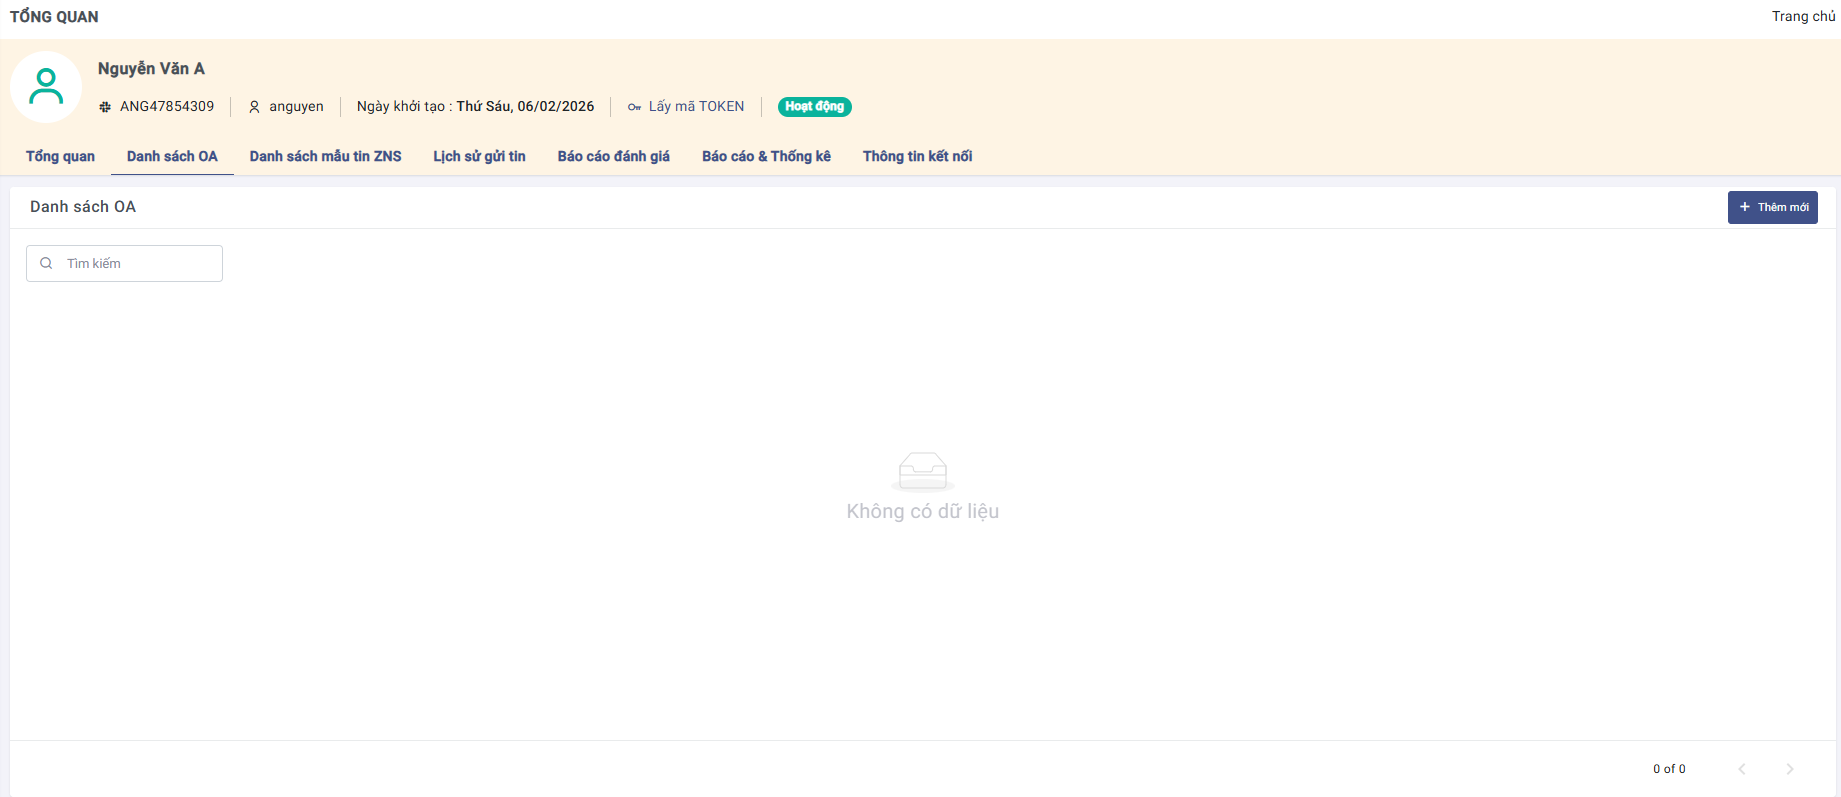This screenshot has width=1841, height=797.
Task: Switch to Báo cáo đánh giá tab
Action: click(x=613, y=156)
